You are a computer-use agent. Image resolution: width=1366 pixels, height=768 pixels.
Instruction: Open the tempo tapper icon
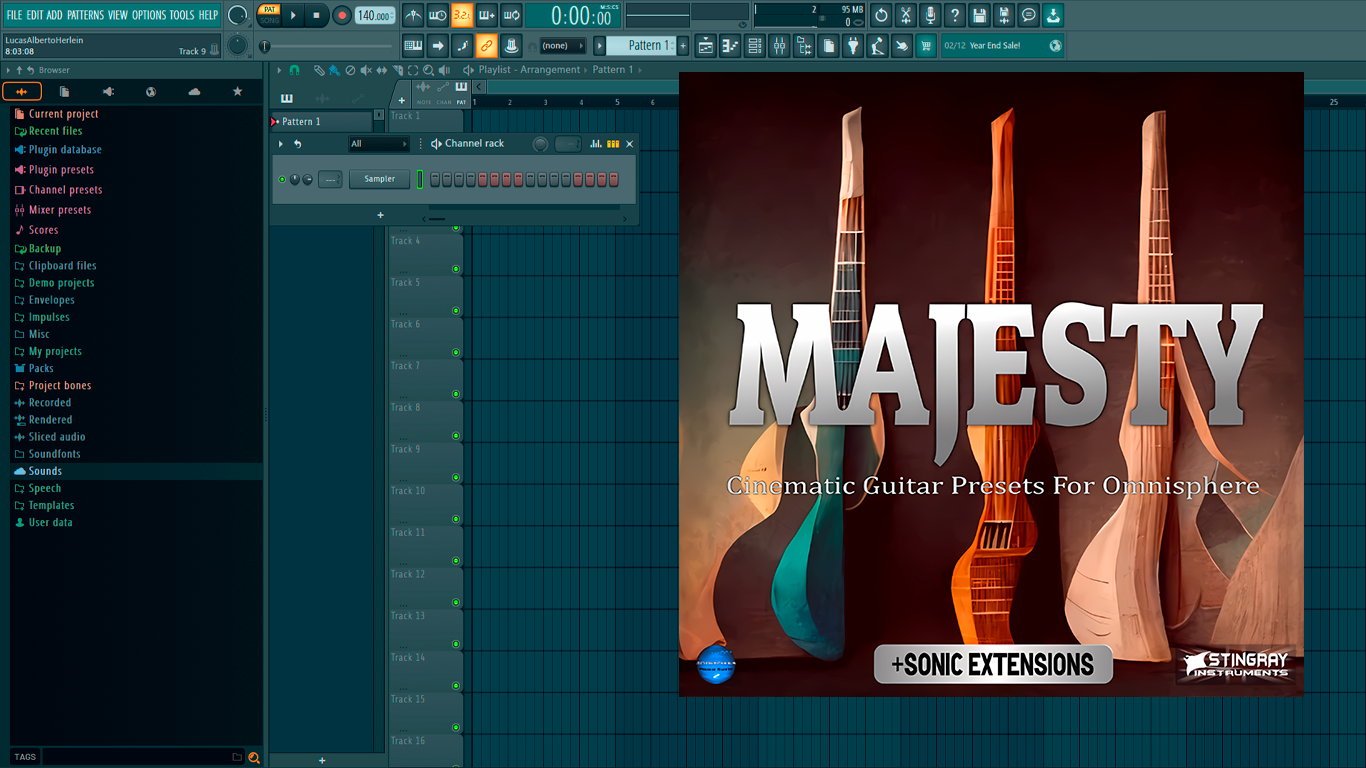(877, 45)
